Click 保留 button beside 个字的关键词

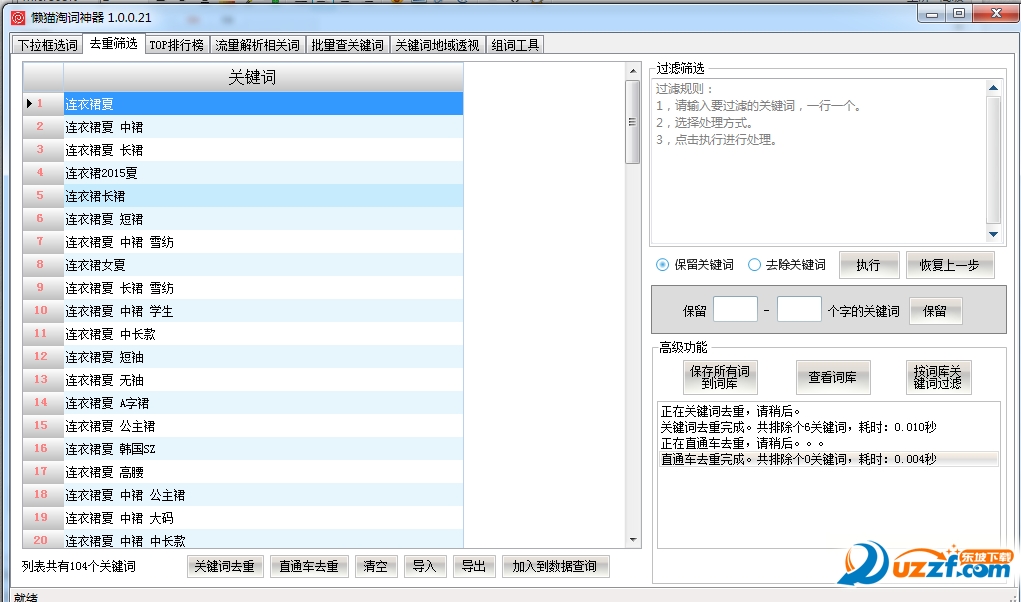coord(935,311)
